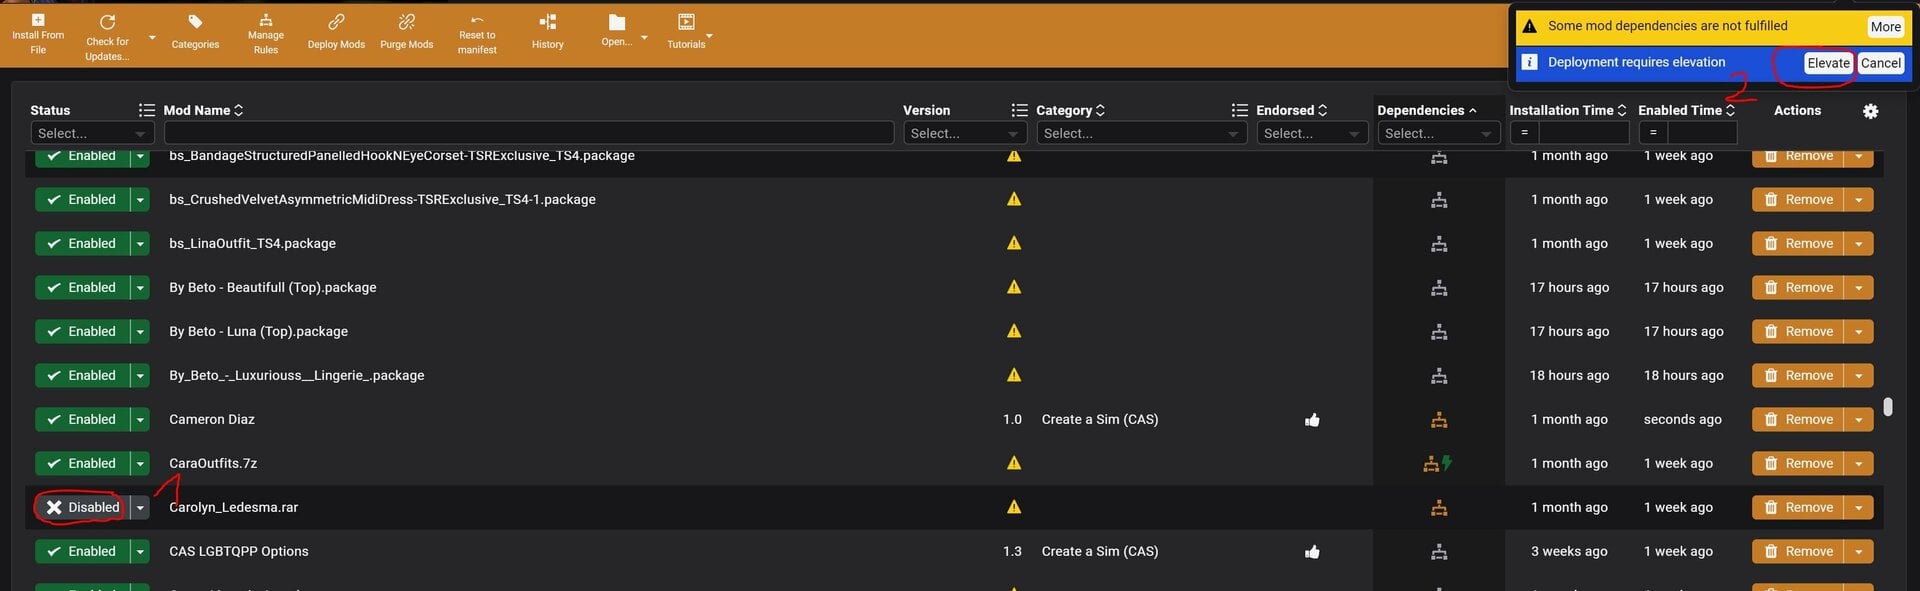Open dependencies icon for CAS LGBTQPP Options
This screenshot has height=591, width=1920.
[1439, 552]
